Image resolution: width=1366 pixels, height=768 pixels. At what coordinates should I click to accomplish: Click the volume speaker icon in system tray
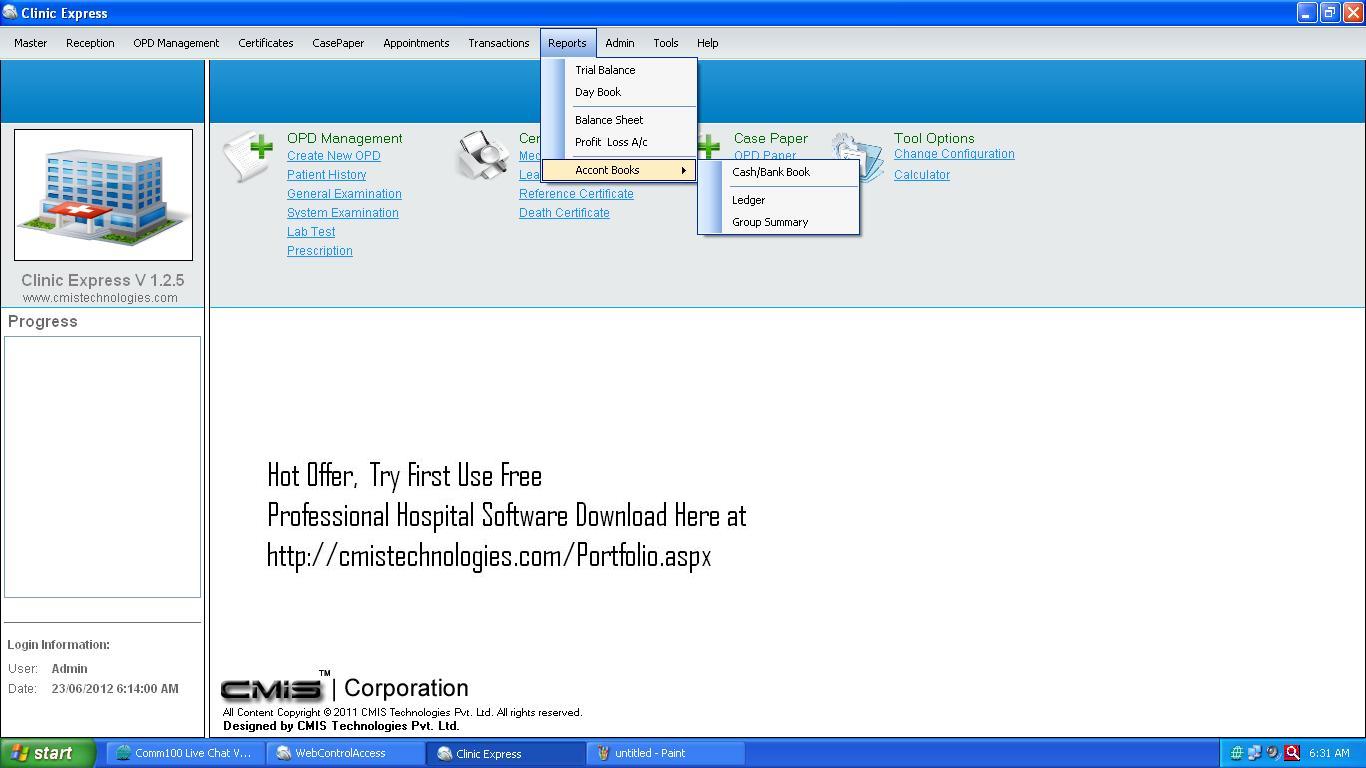1270,752
